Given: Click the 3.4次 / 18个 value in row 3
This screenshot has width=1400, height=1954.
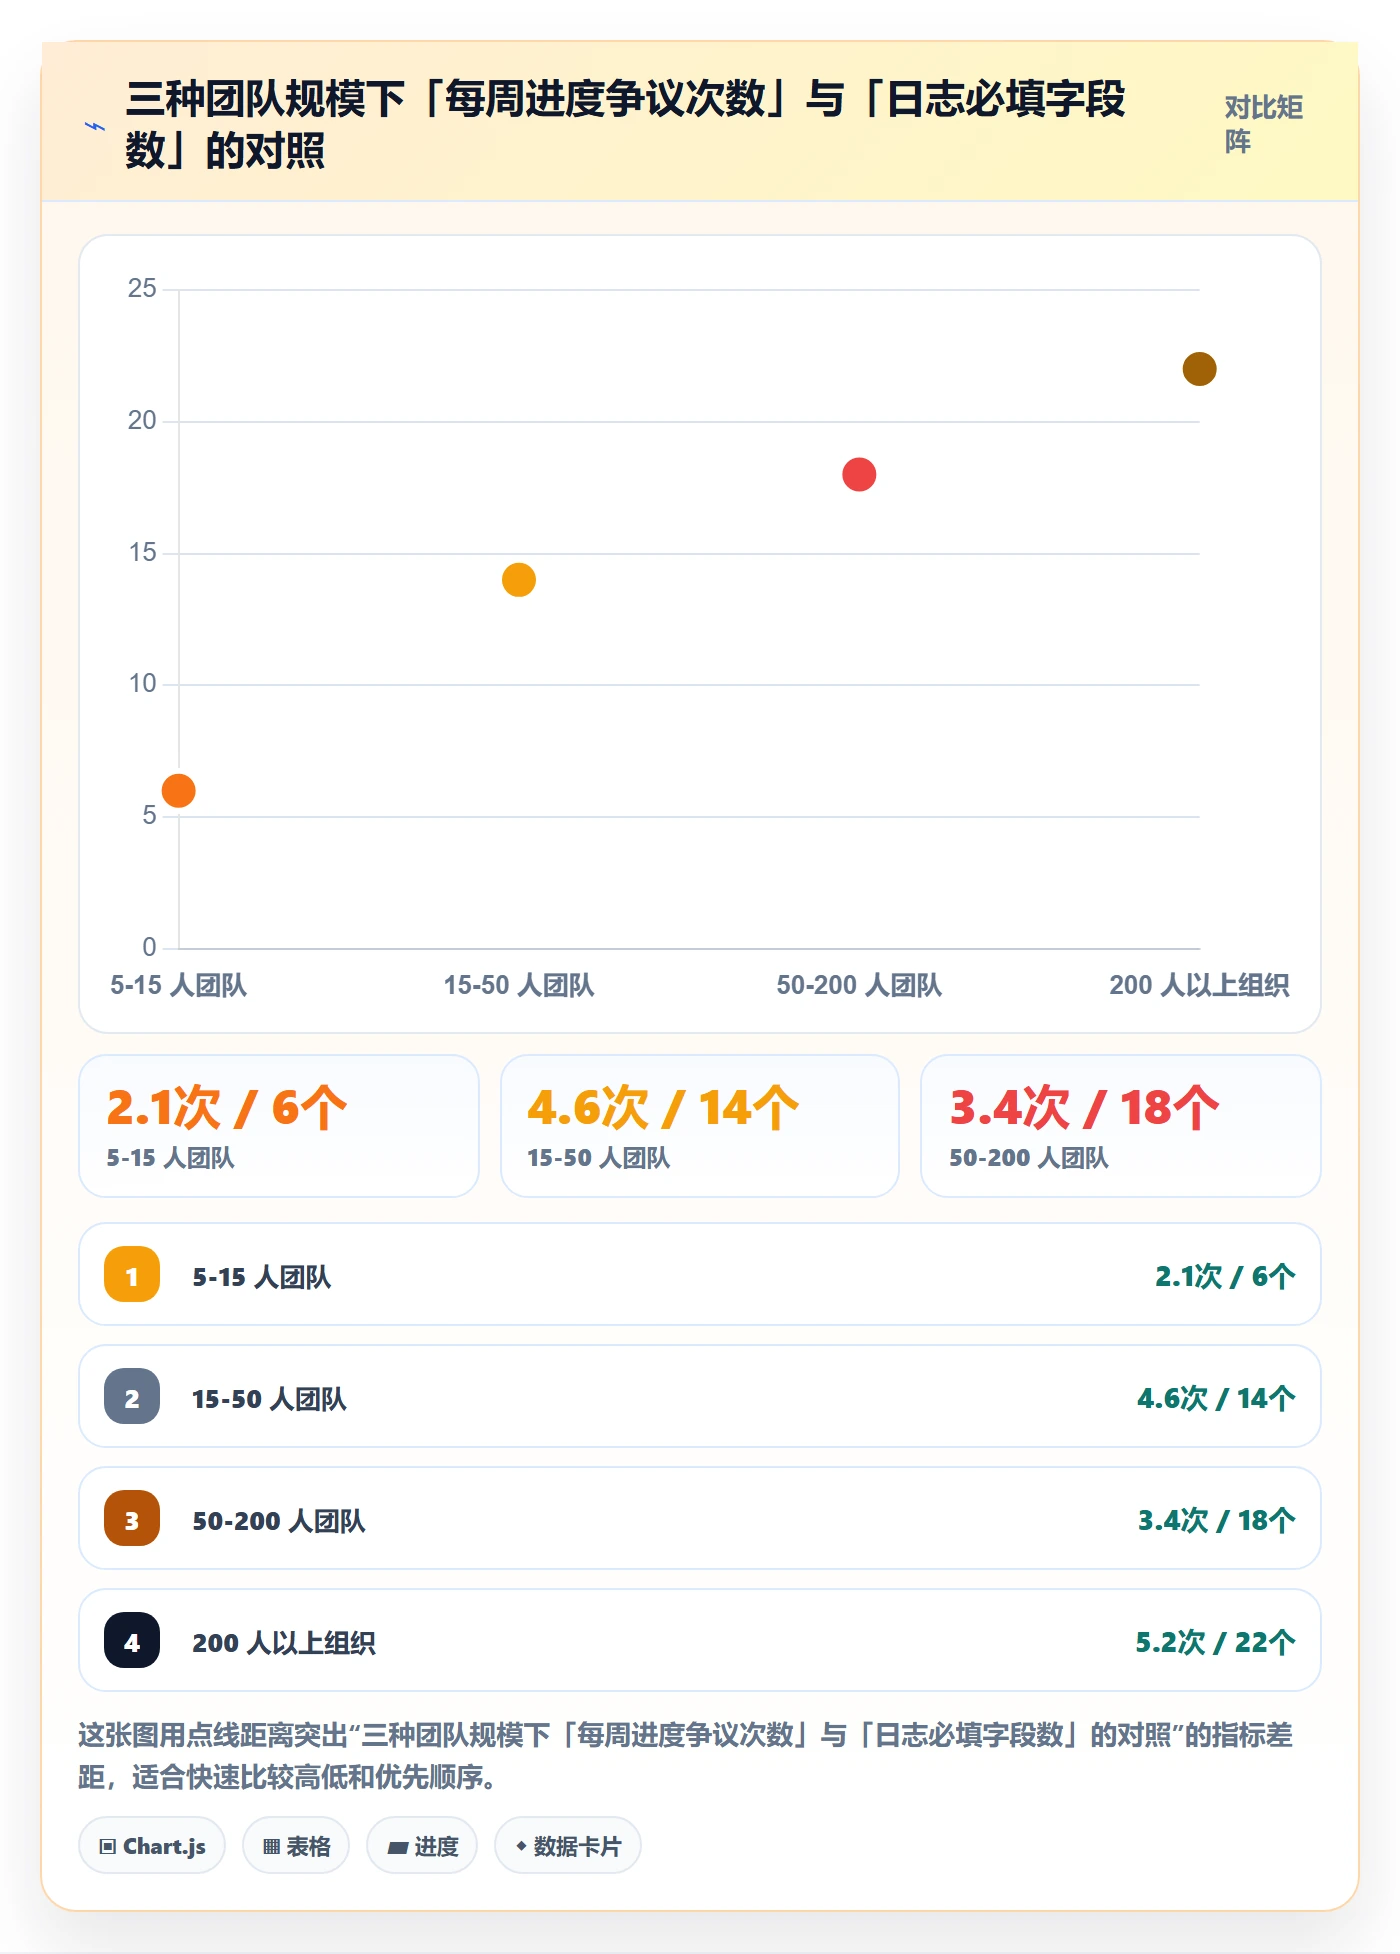Looking at the screenshot, I should pyautogui.click(x=1217, y=1520).
